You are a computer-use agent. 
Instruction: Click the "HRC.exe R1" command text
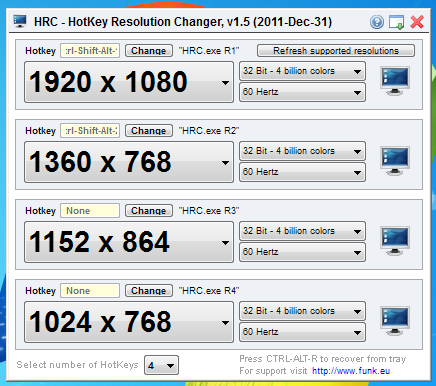209,51
